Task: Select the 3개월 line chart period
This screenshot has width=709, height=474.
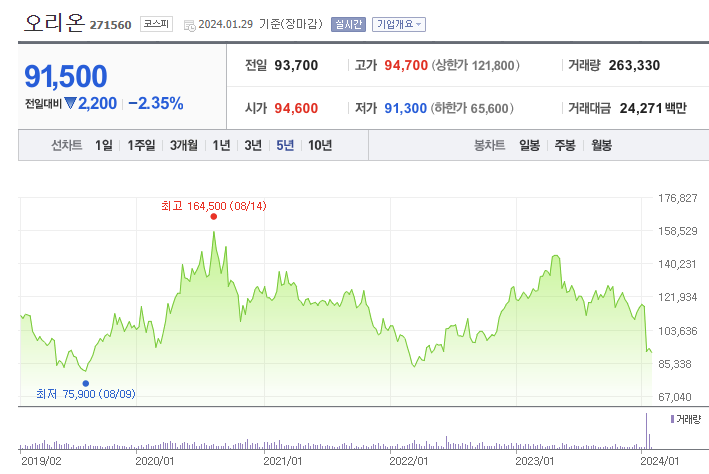Action: tap(184, 145)
